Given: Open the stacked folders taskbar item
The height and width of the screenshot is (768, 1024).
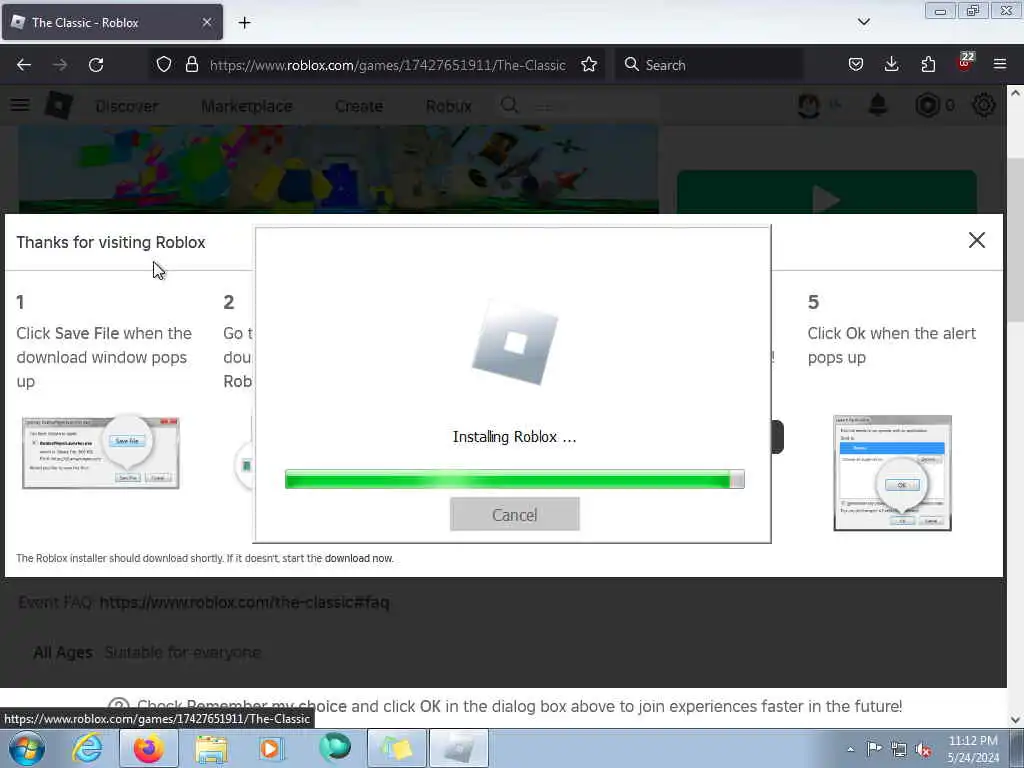Looking at the screenshot, I should point(396,748).
